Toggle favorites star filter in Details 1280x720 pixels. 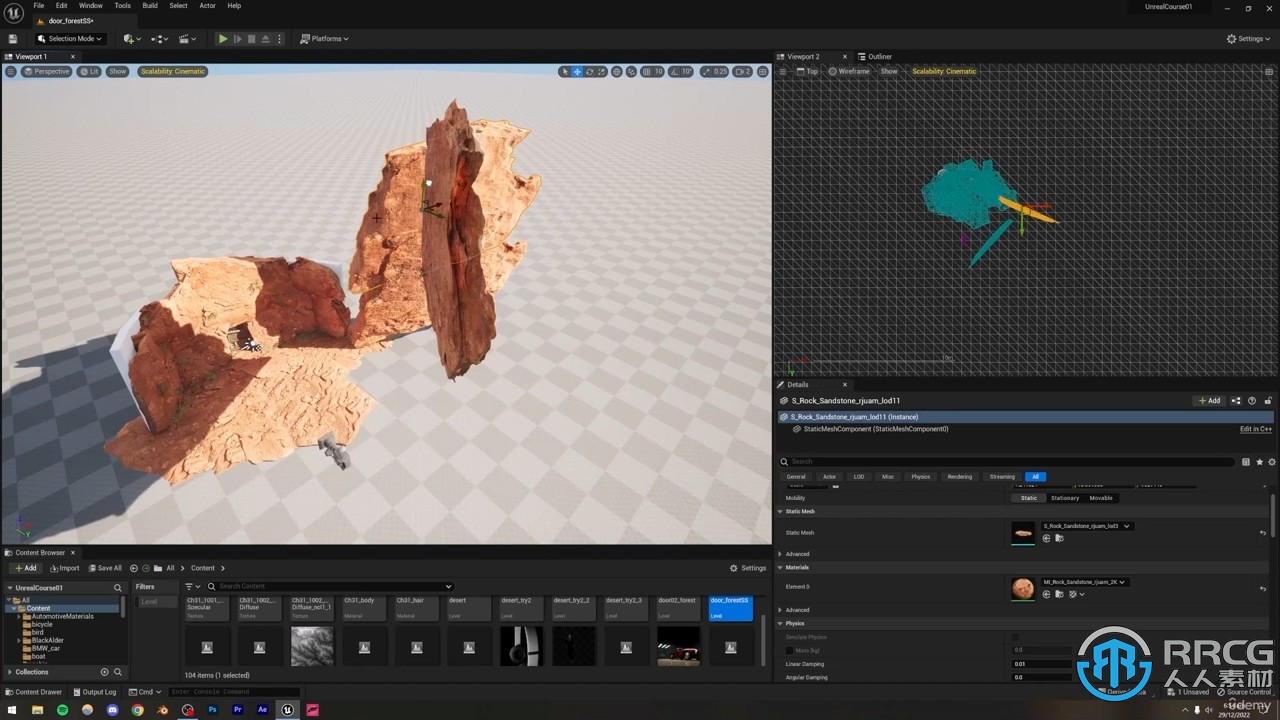[1259, 462]
